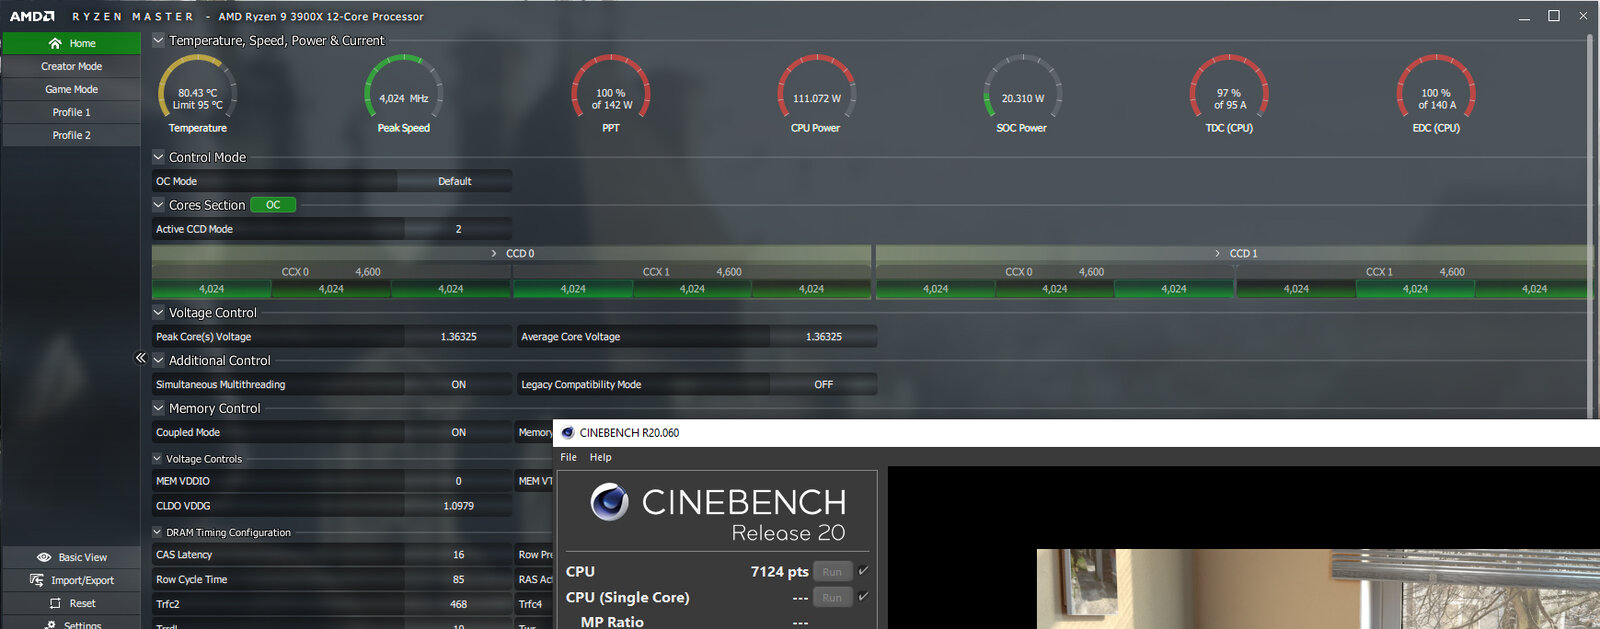
Task: Click the MEM VDDIO value 0
Action: pos(458,481)
